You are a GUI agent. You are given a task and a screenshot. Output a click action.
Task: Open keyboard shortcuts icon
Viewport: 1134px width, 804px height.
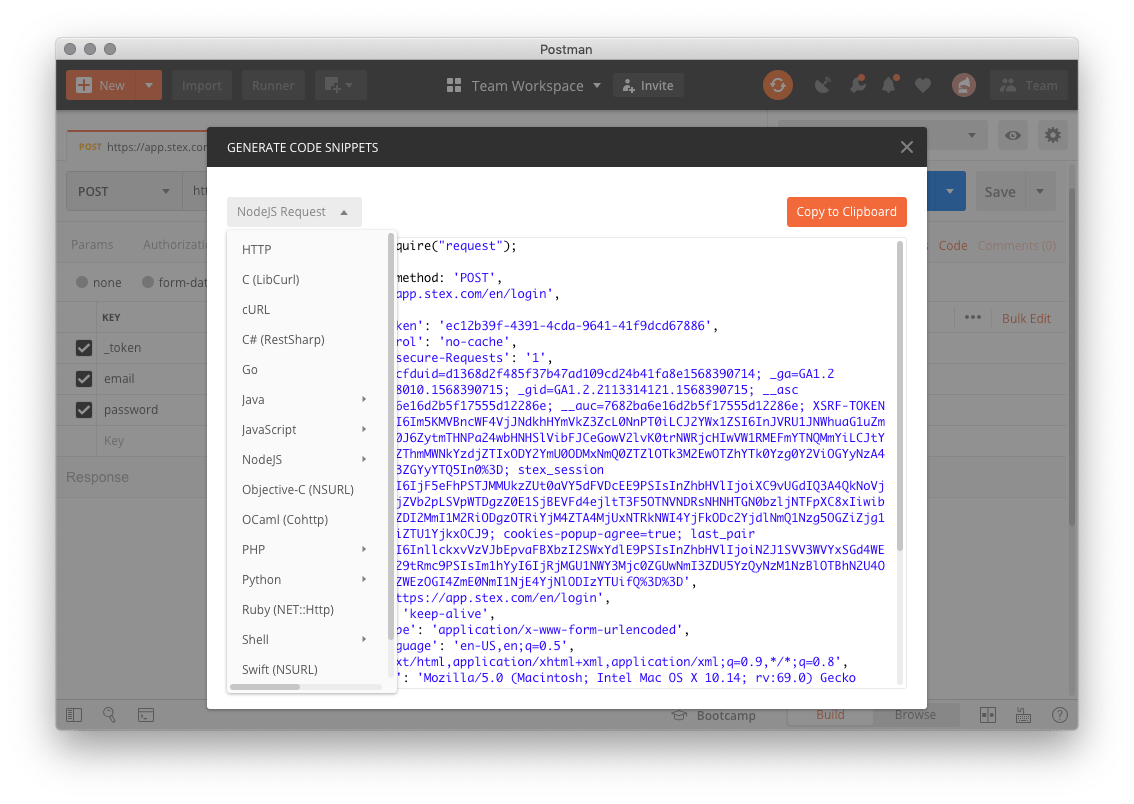click(1023, 715)
